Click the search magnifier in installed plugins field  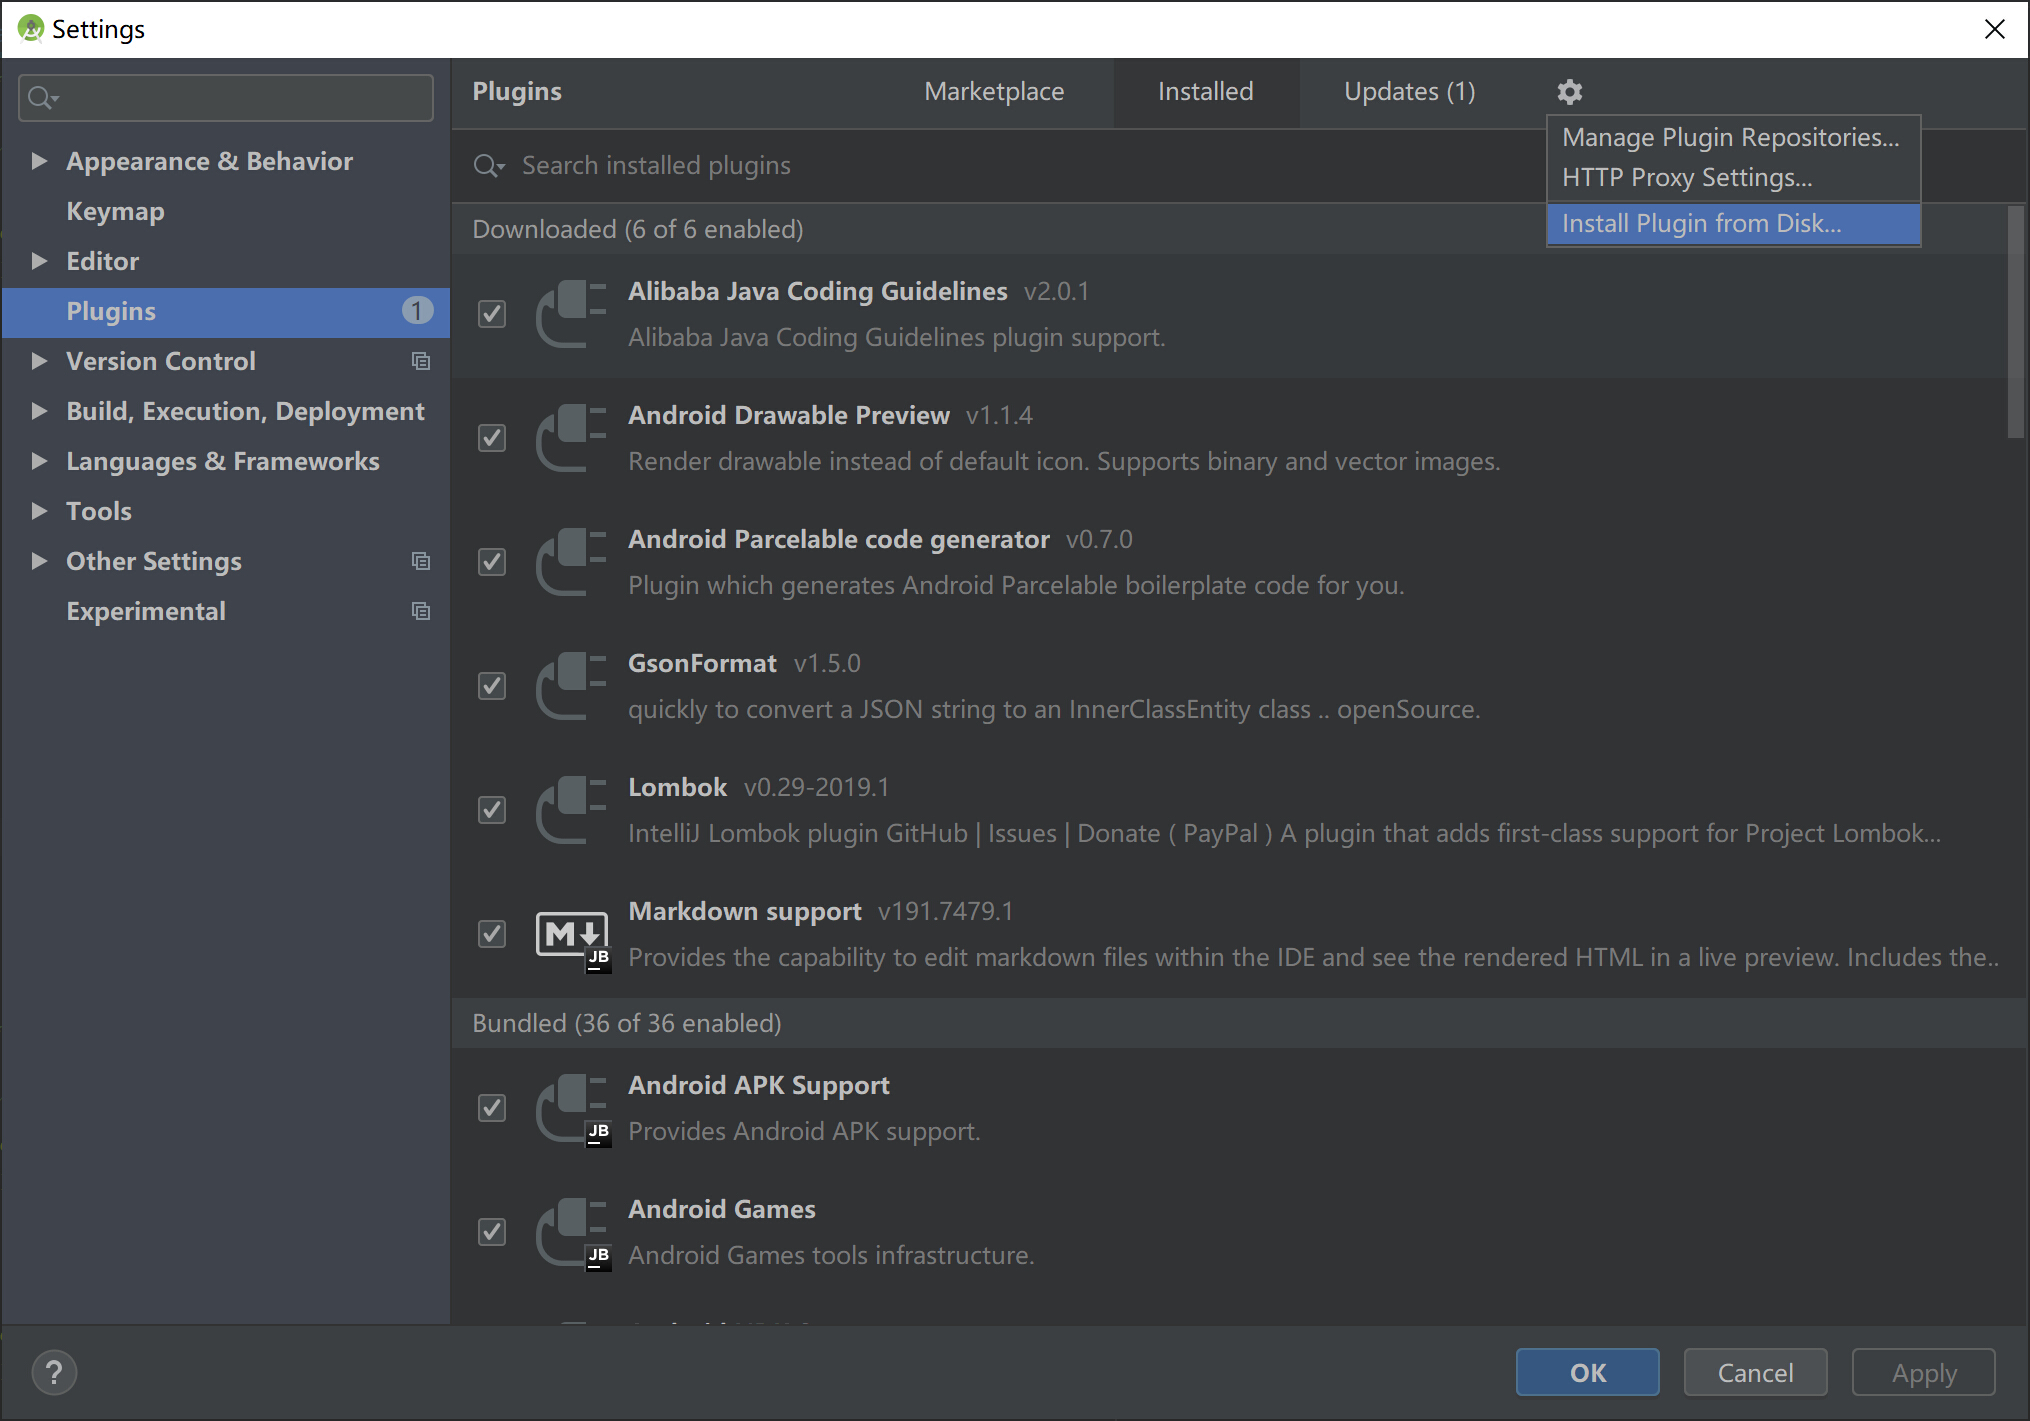pos(489,166)
